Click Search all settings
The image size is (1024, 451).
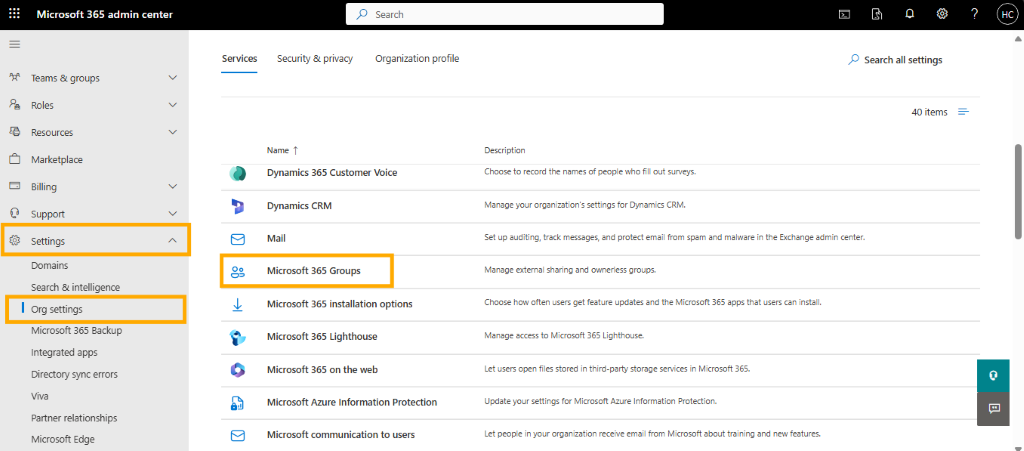(x=895, y=59)
